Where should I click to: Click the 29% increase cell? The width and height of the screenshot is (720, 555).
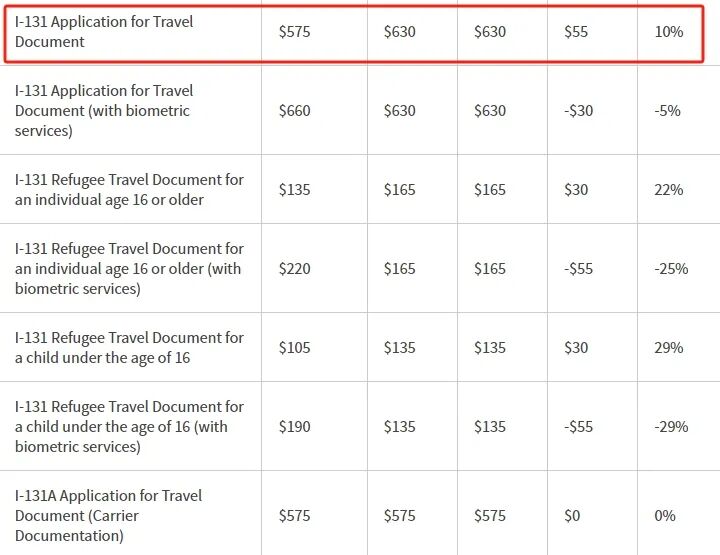tap(669, 348)
